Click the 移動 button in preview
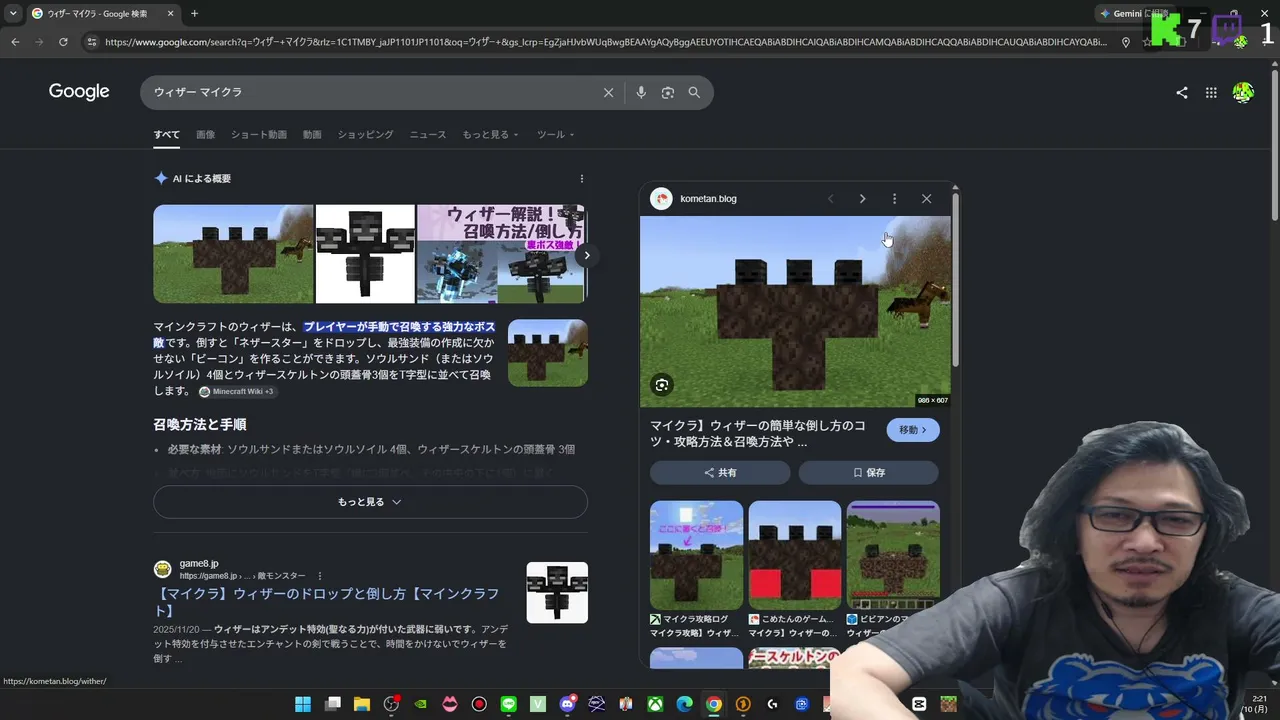 point(913,430)
